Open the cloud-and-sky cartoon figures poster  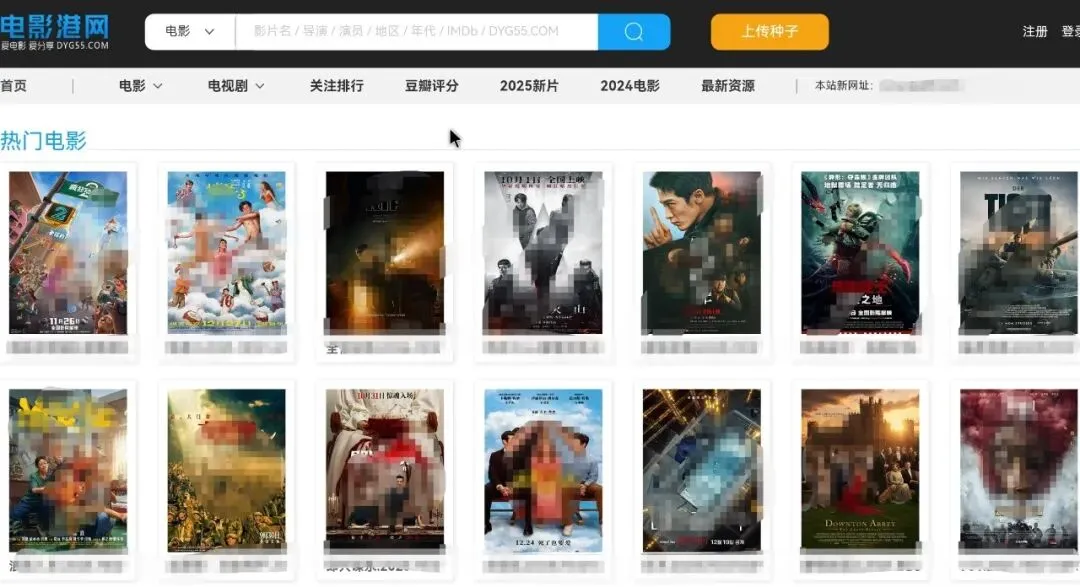pos(227,253)
